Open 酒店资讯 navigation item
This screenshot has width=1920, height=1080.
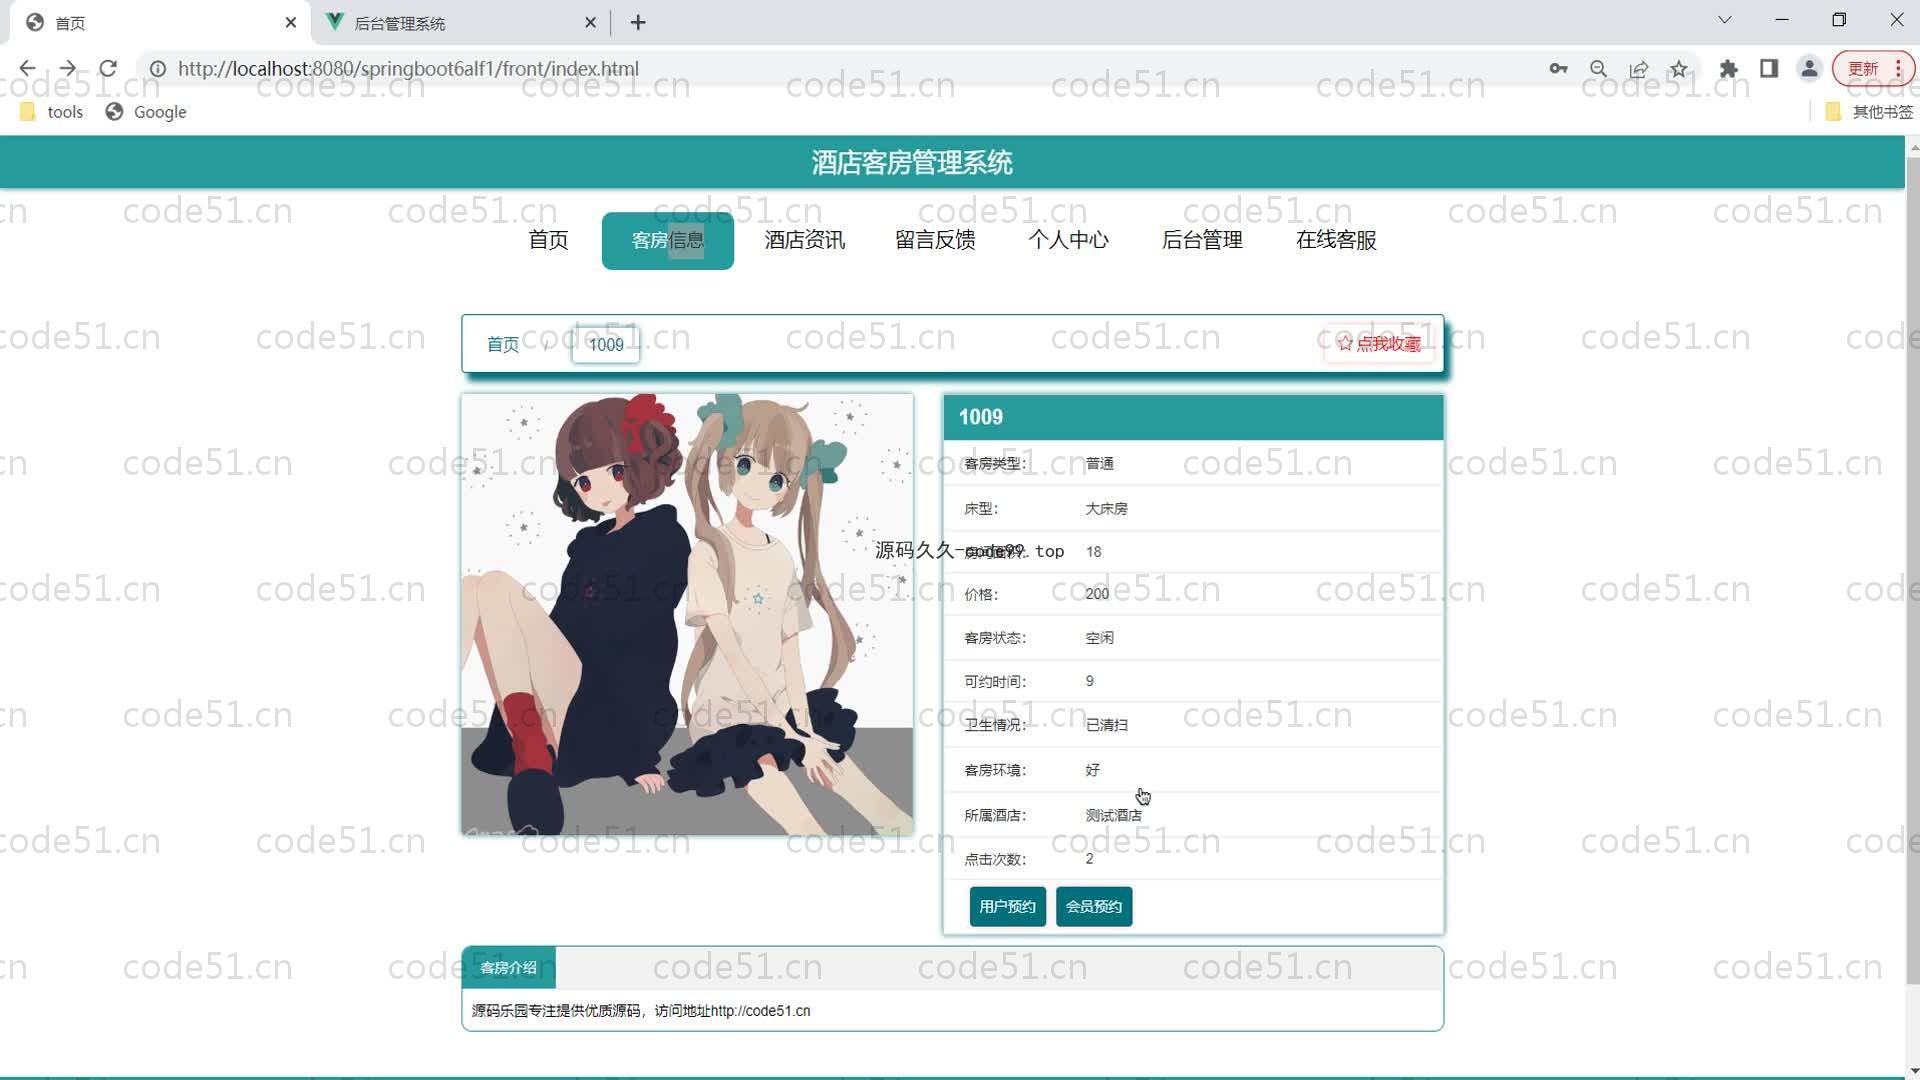(x=805, y=240)
